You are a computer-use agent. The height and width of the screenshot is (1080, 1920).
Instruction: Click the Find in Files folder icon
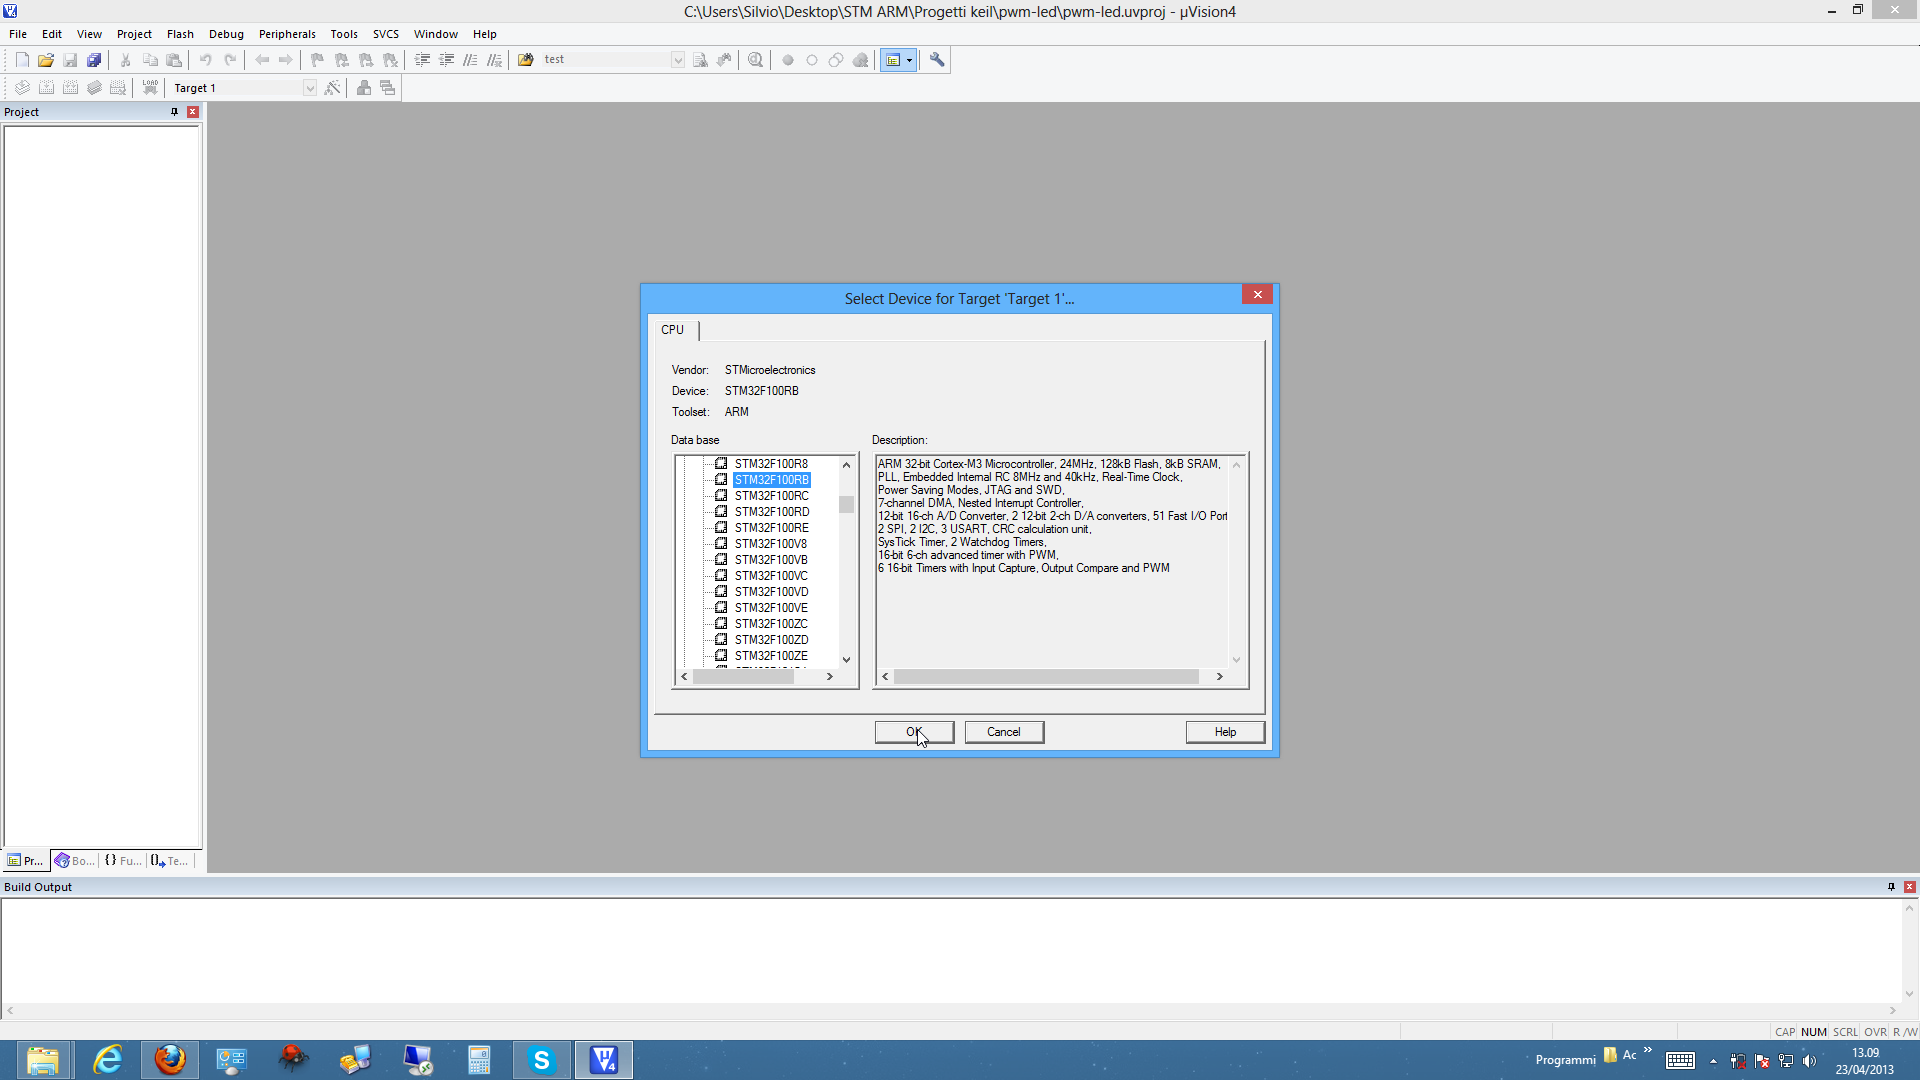tap(526, 60)
